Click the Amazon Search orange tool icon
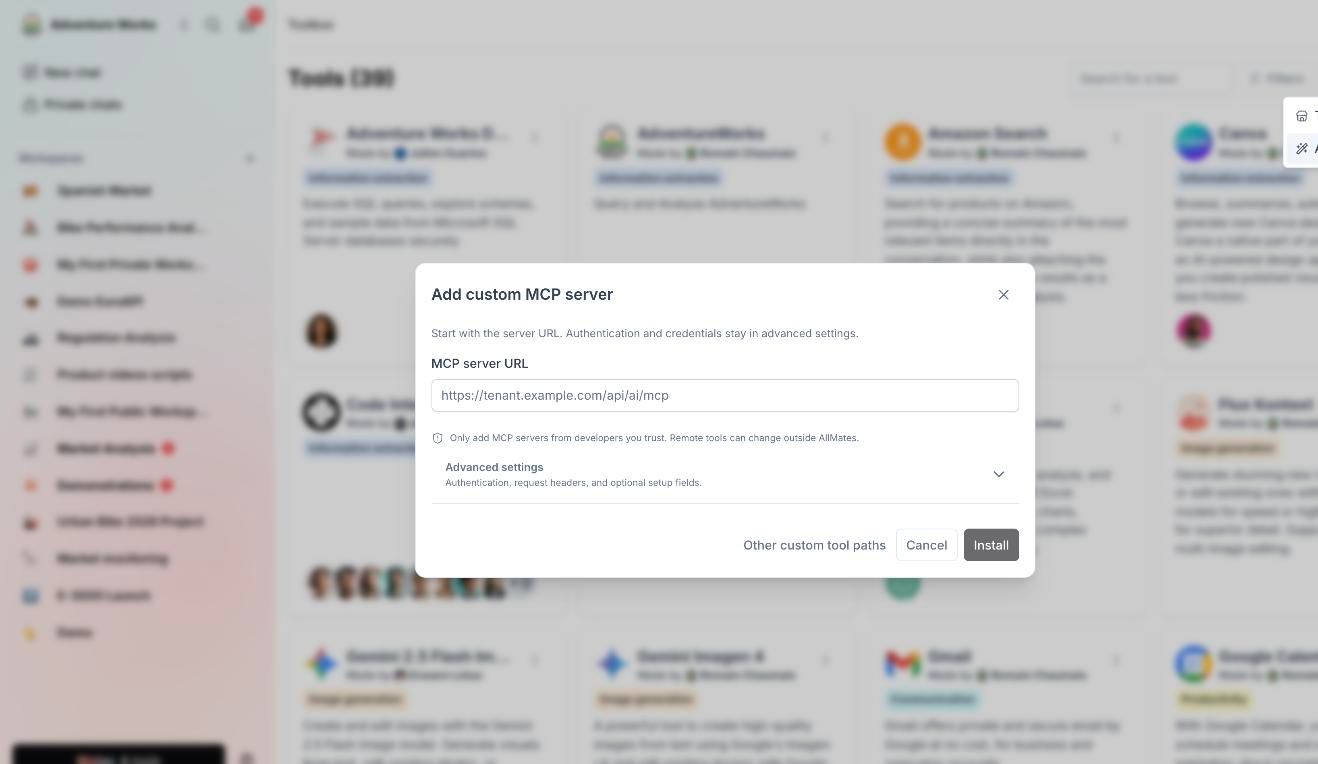 (902, 142)
